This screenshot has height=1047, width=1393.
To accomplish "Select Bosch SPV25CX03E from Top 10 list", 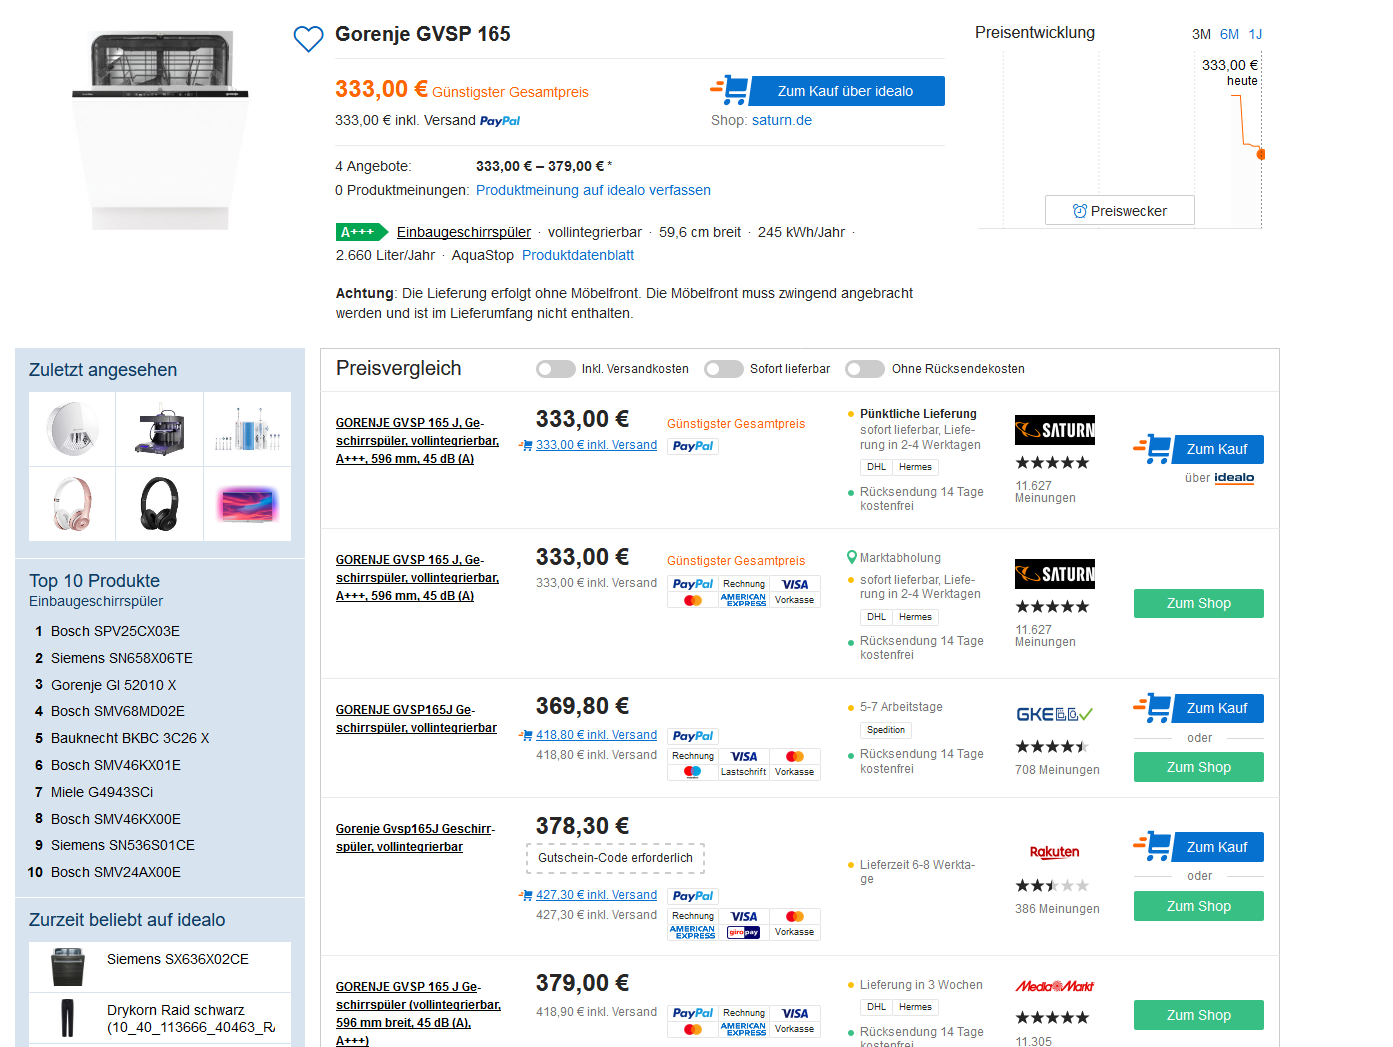I will coord(115,631).
